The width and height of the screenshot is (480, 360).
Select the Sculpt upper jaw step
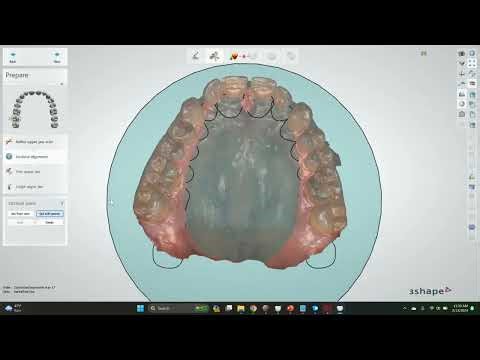pos(35,187)
